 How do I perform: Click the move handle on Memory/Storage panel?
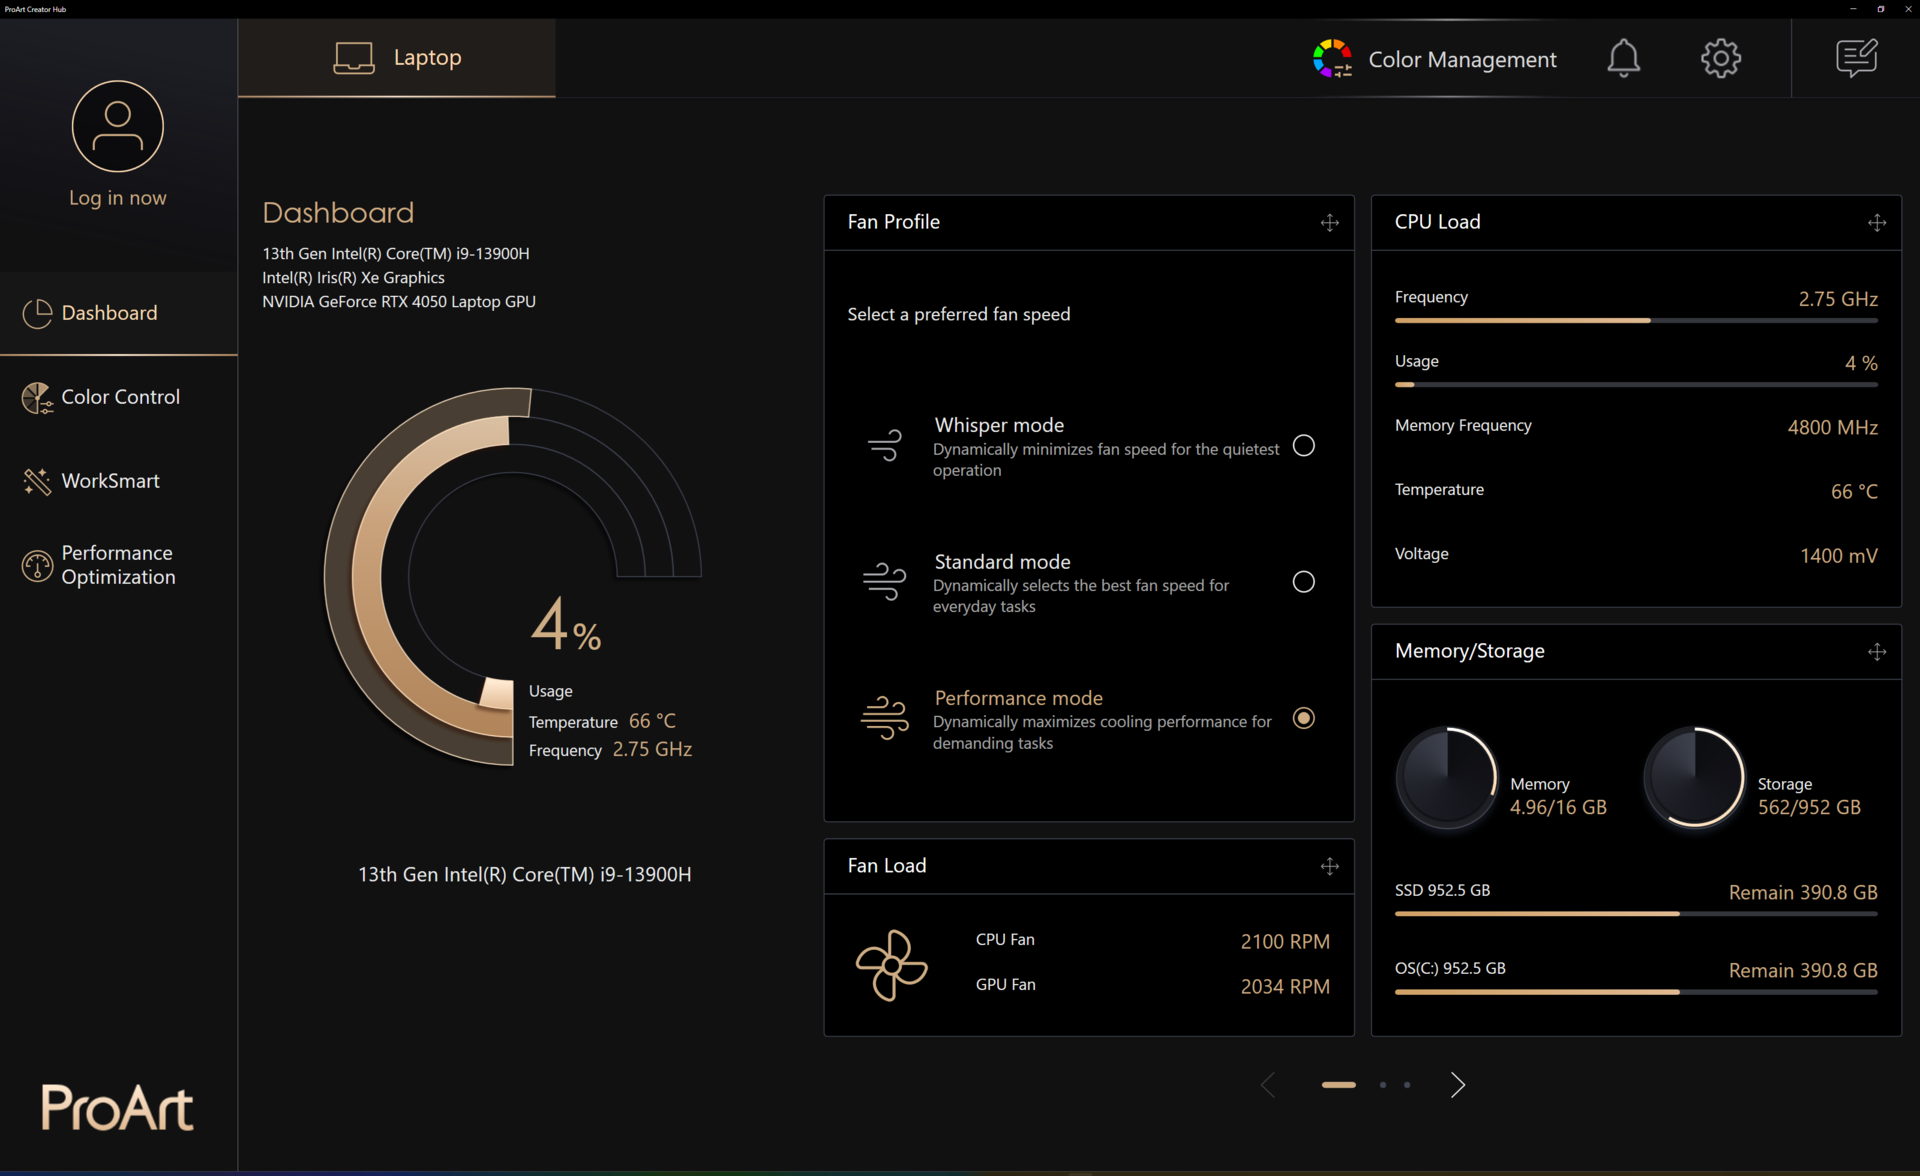click(x=1876, y=652)
